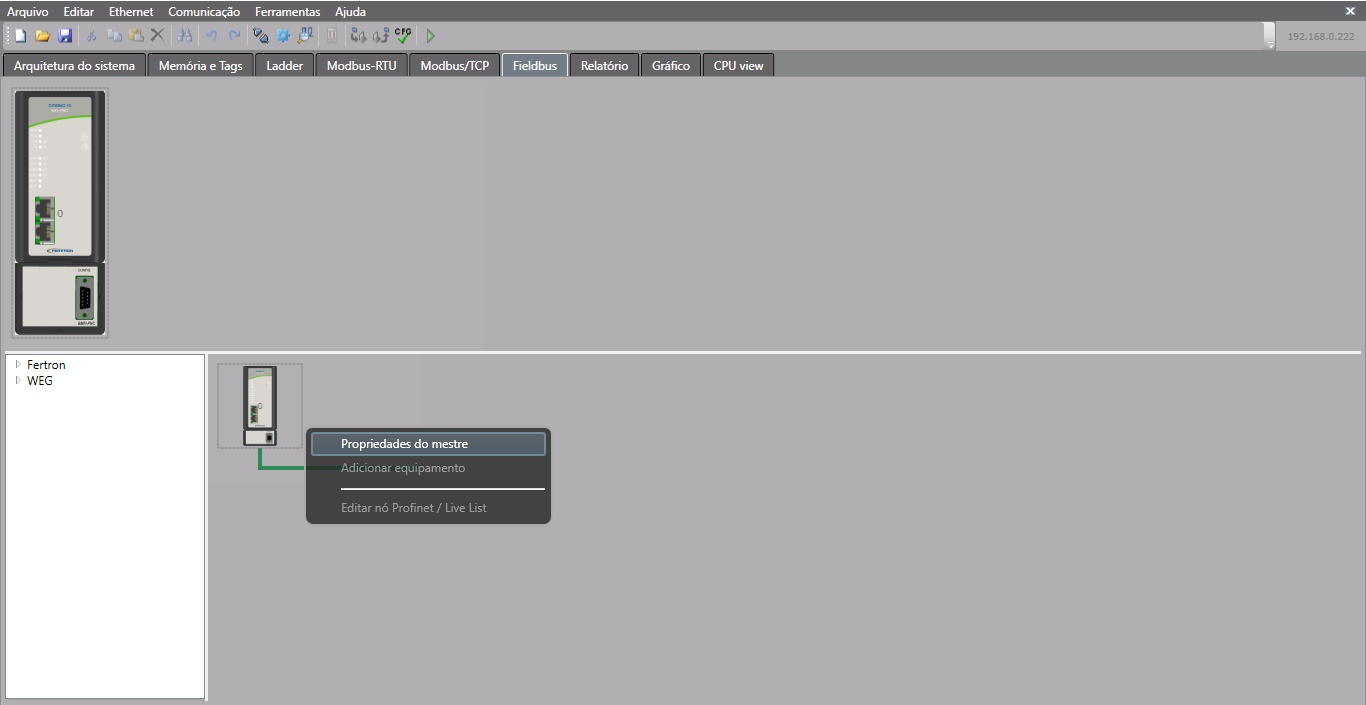Expand the Fertron tree node
Viewport: 1366px width, 705px height.
(x=18, y=365)
